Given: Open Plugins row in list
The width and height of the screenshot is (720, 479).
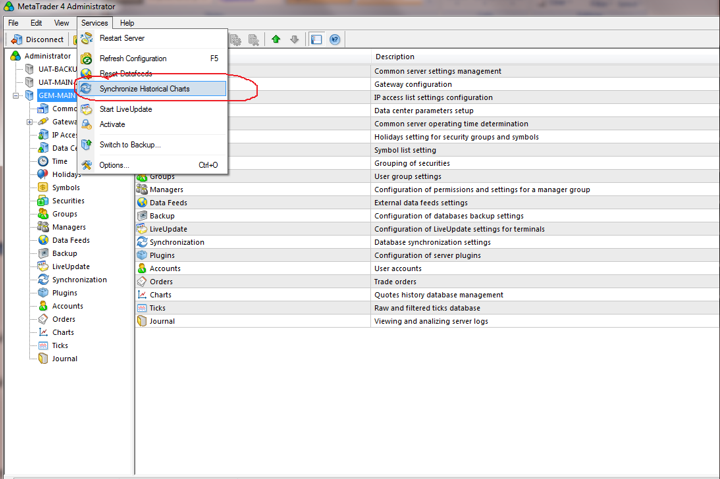Looking at the screenshot, I should point(427,255).
